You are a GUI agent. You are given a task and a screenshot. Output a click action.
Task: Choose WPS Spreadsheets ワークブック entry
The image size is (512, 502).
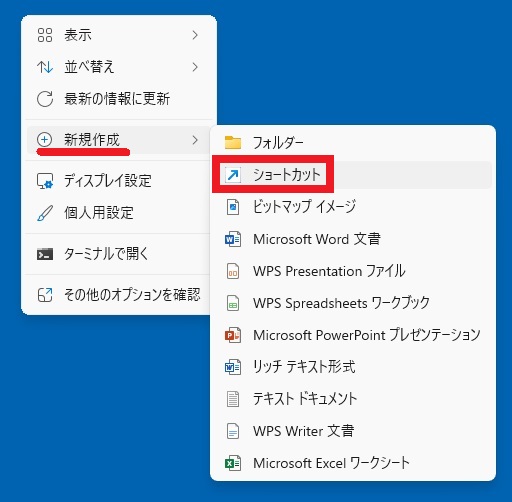pos(353,303)
